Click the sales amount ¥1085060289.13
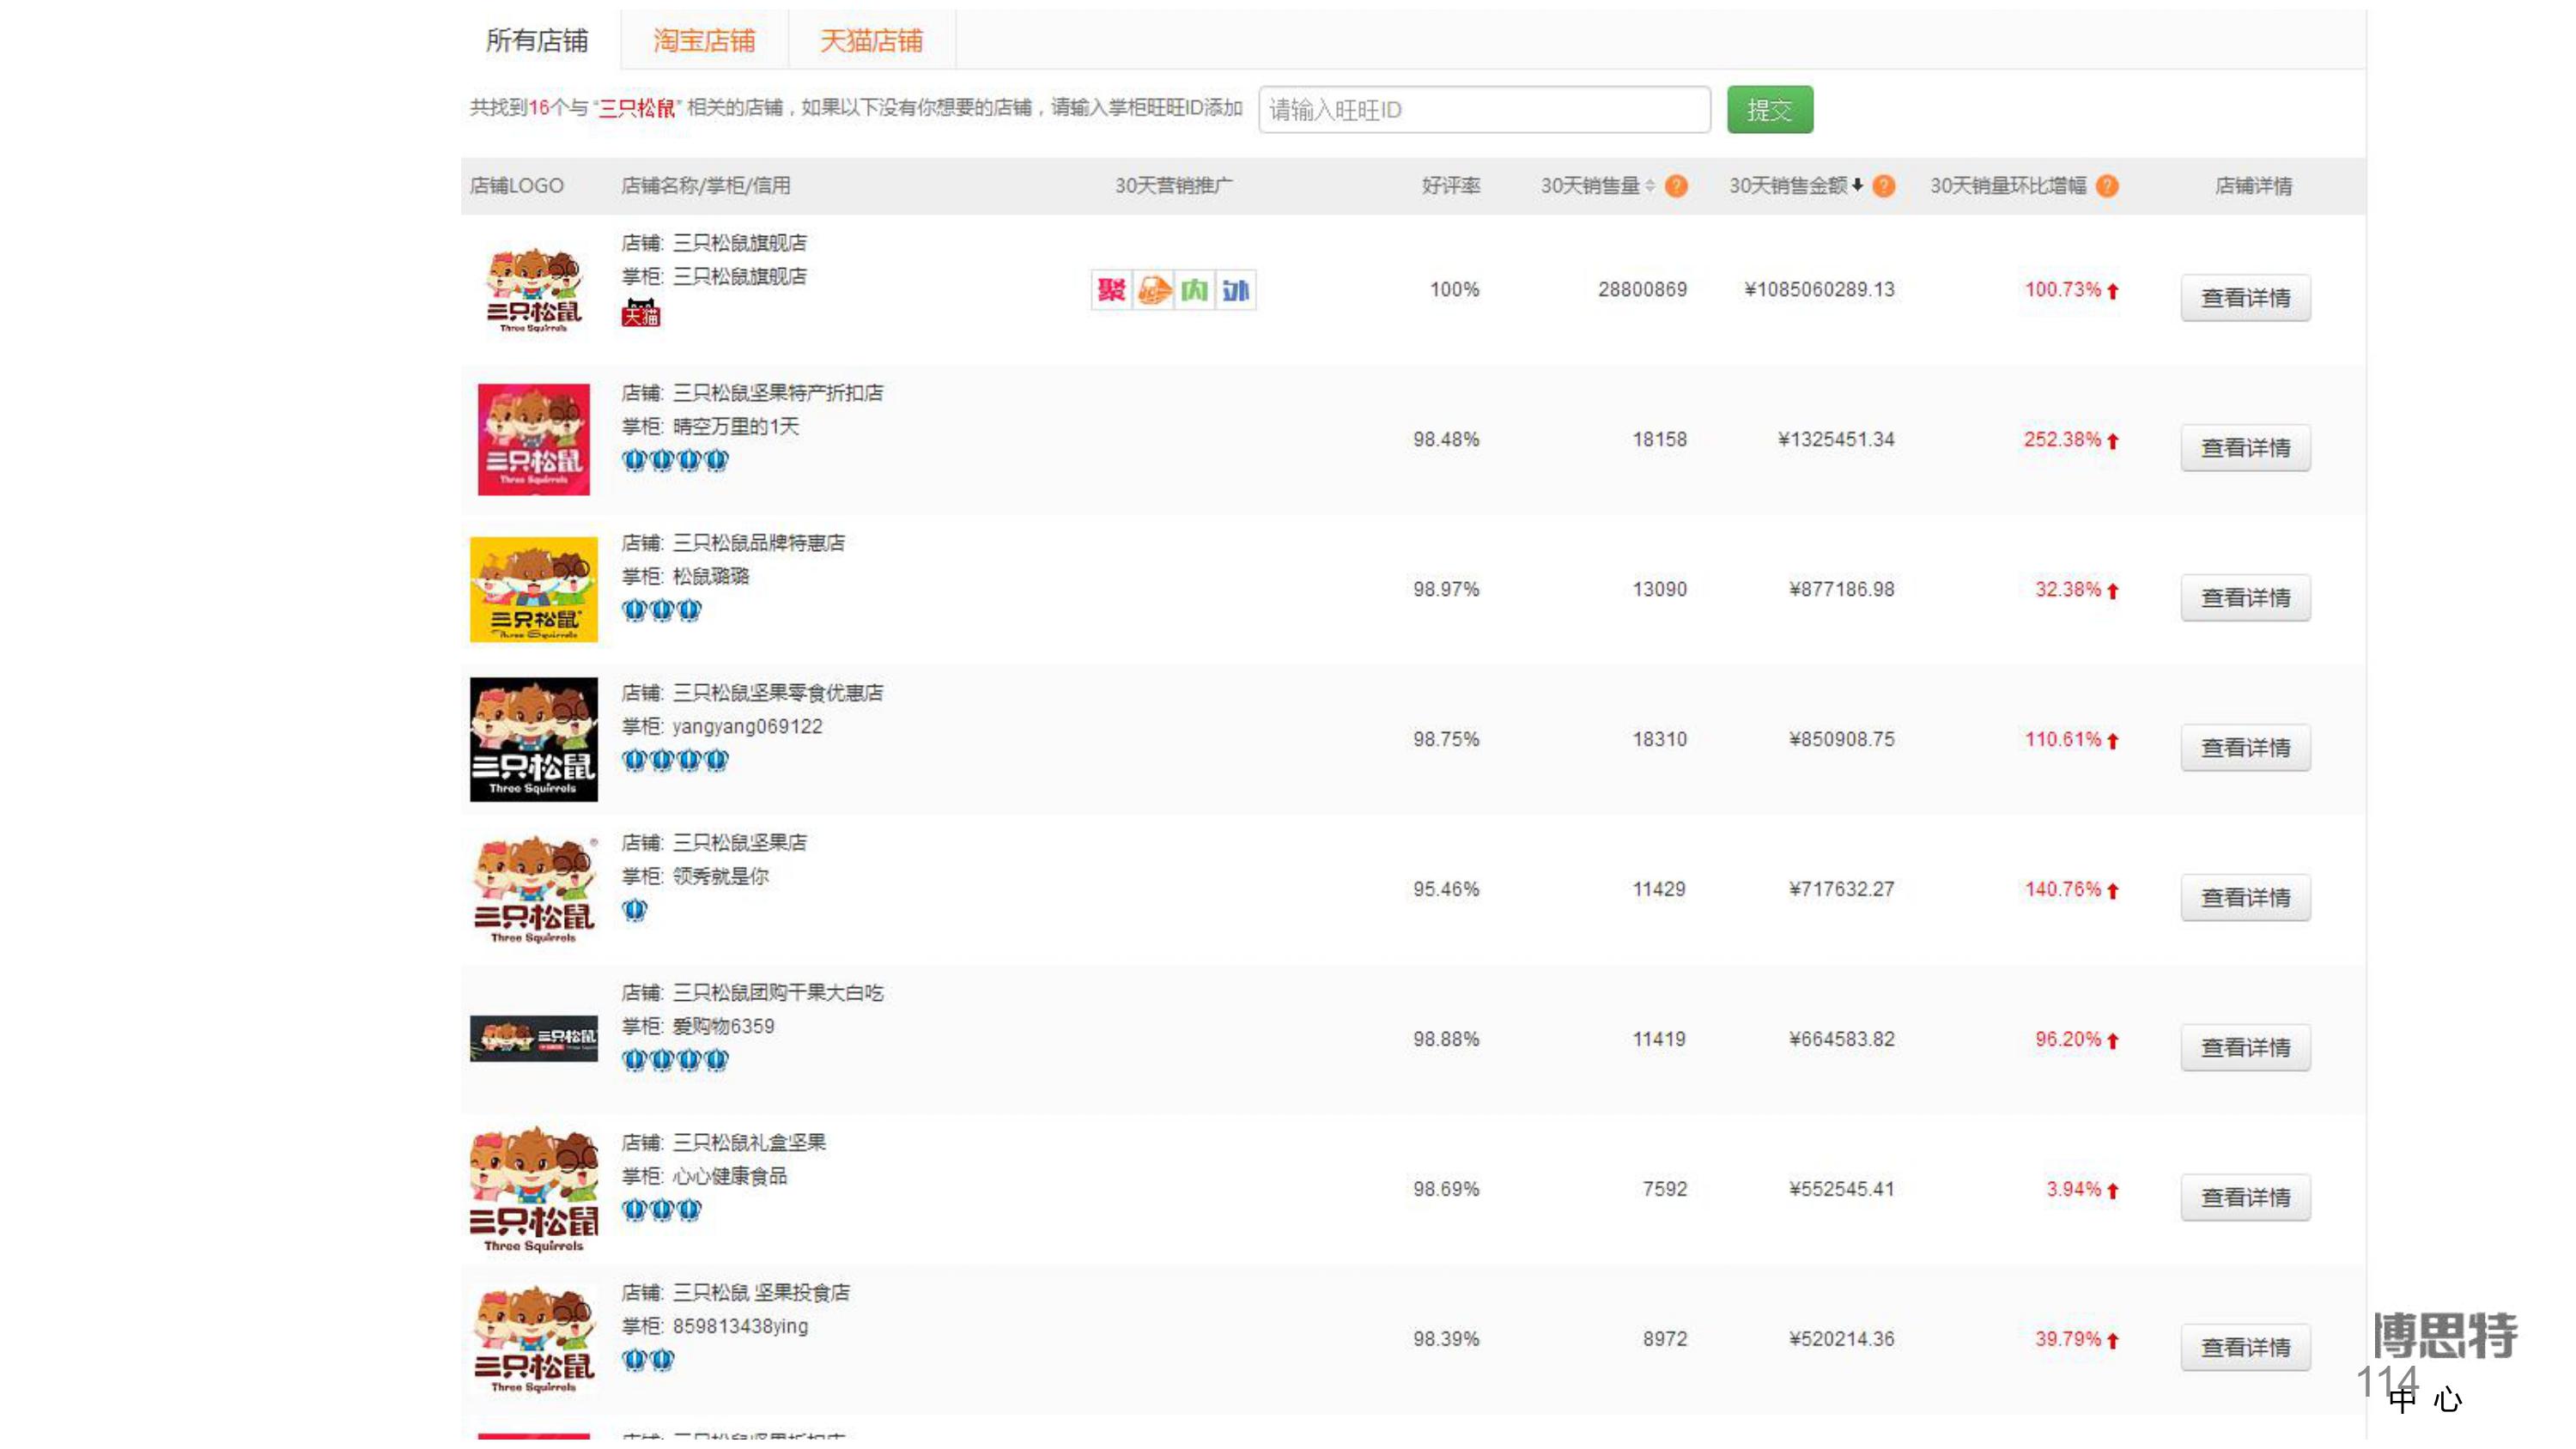This screenshot has height=1449, width=2576. [1819, 290]
